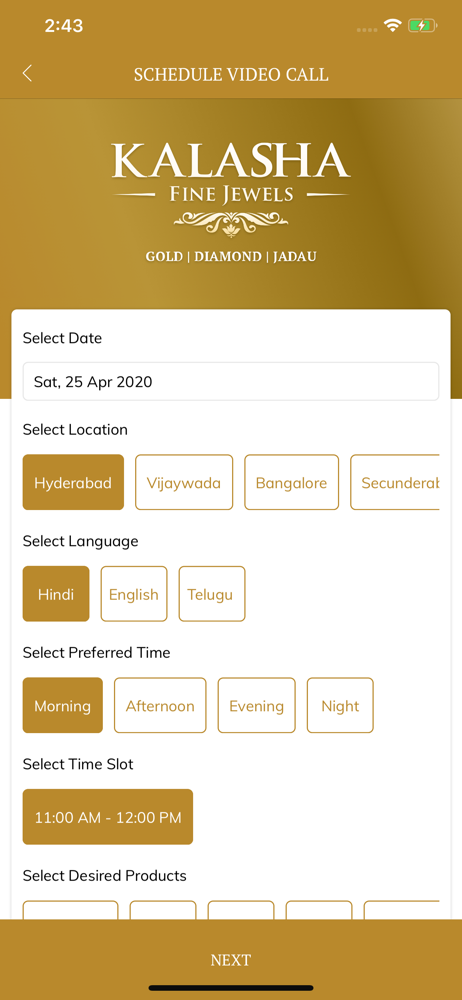Tap the Wi-Fi status icon
This screenshot has height=1000, width=462.
392,26
